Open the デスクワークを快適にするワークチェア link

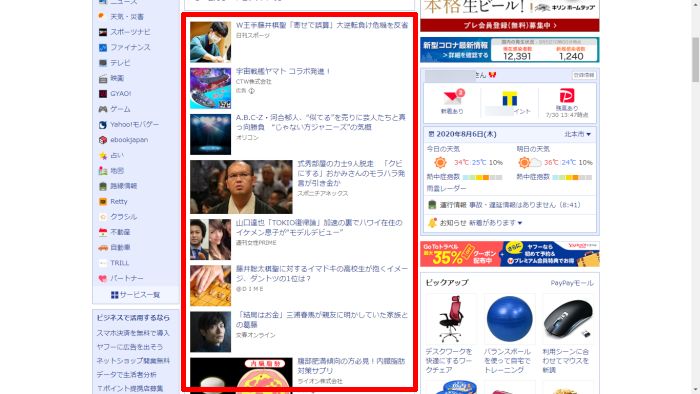coord(449,361)
